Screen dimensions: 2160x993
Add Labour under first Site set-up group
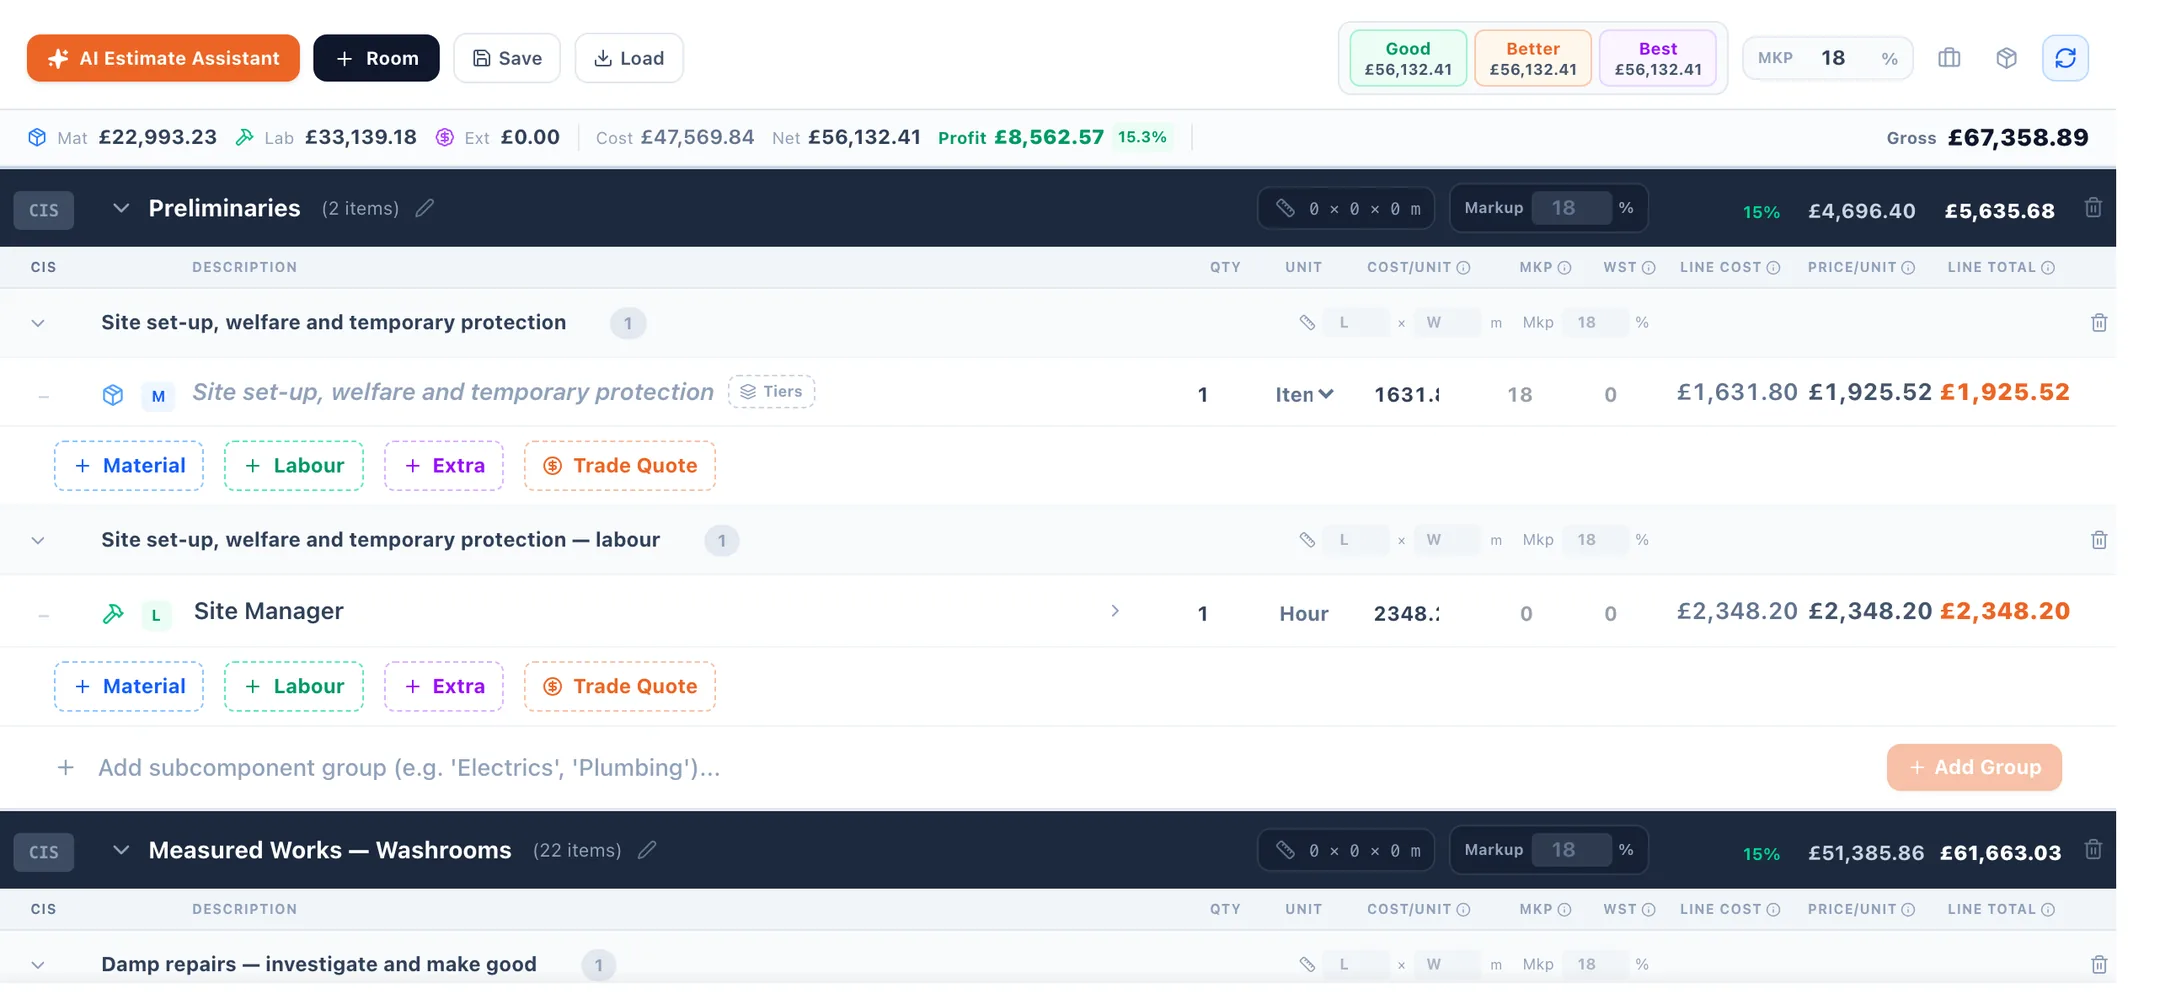pyautogui.click(x=293, y=466)
